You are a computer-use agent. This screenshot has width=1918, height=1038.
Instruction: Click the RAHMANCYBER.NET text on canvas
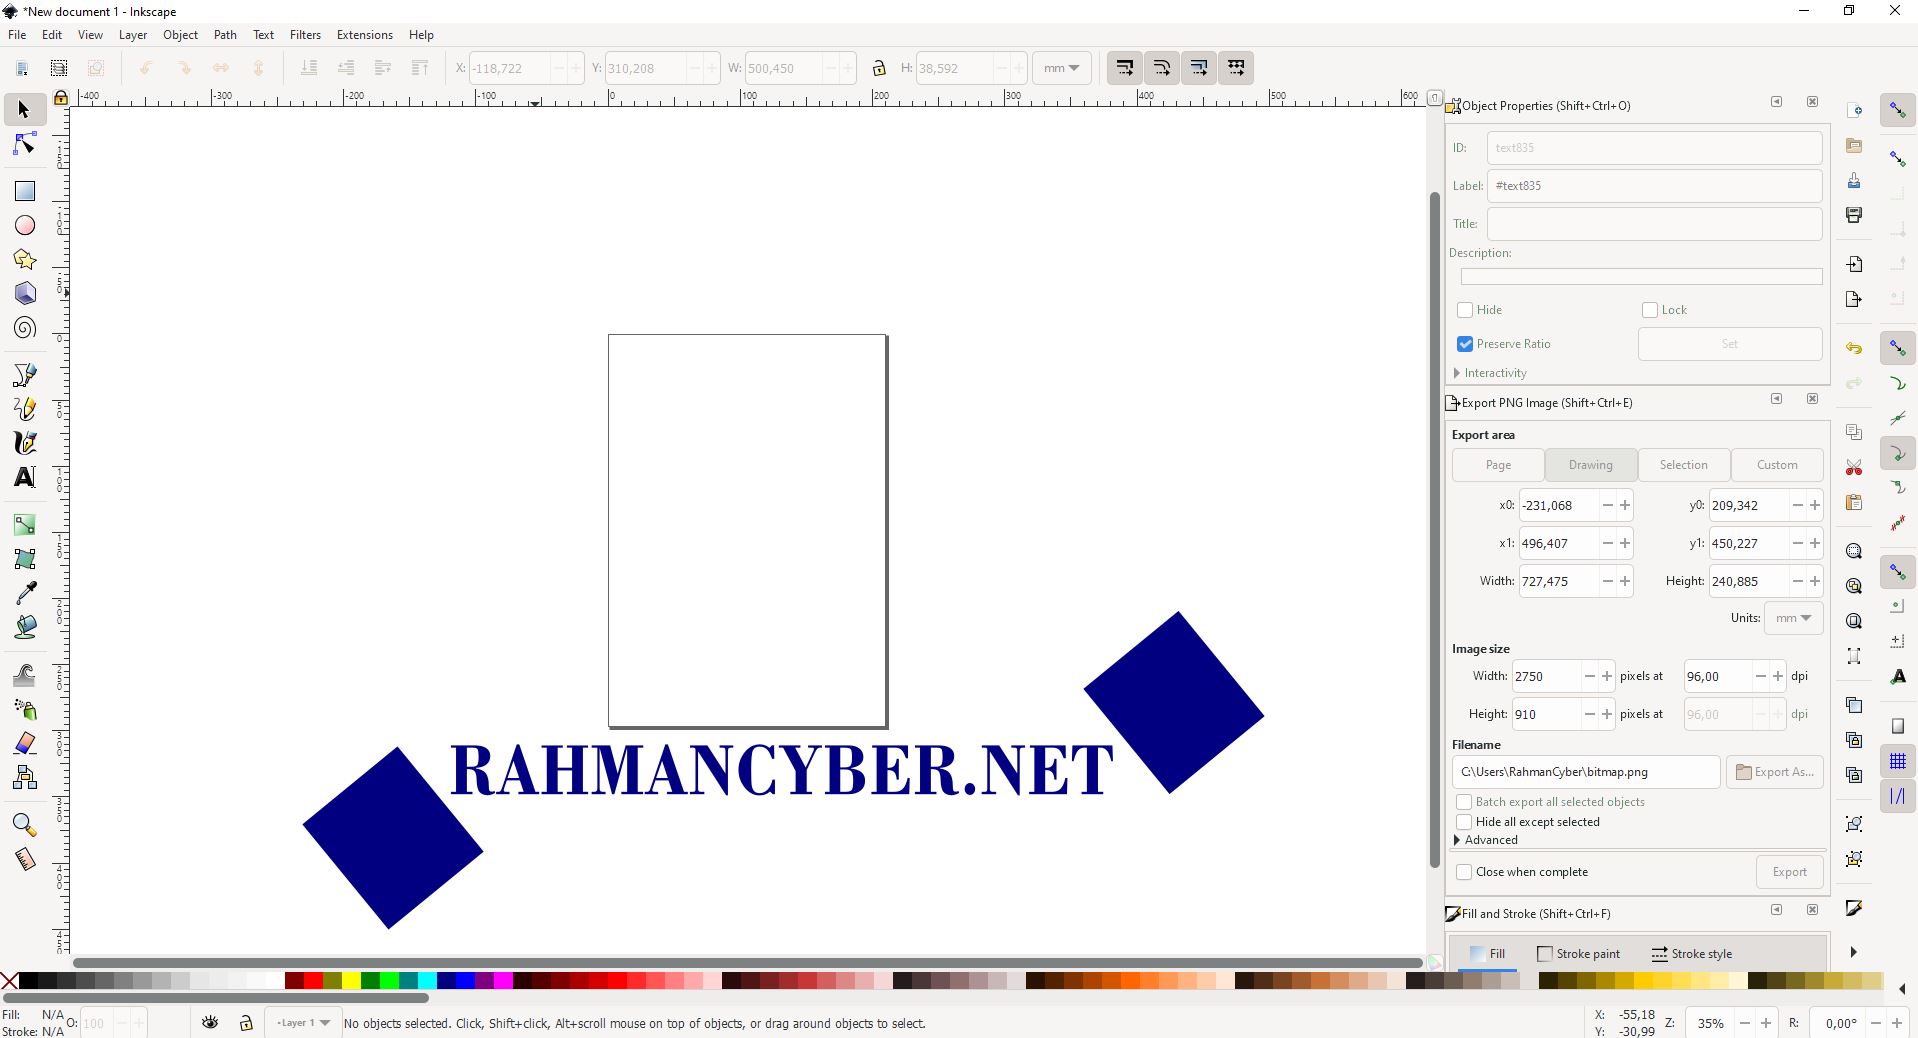click(782, 770)
